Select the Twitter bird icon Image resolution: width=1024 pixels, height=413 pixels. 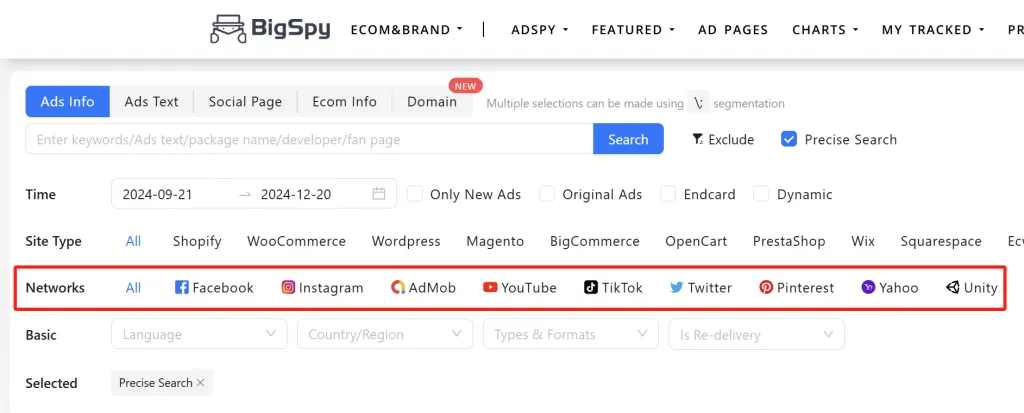[x=677, y=288]
